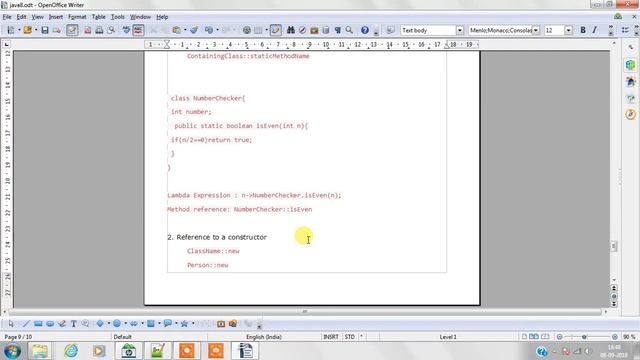Toggle Bold formatting
Viewport: 640px width, 360px height.
pyautogui.click(x=583, y=30)
